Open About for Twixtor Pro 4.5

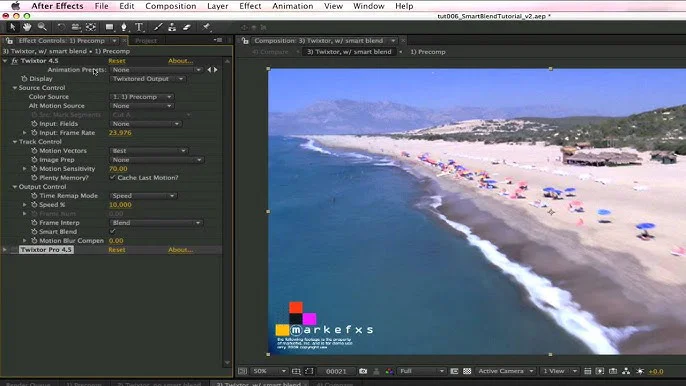click(181, 249)
